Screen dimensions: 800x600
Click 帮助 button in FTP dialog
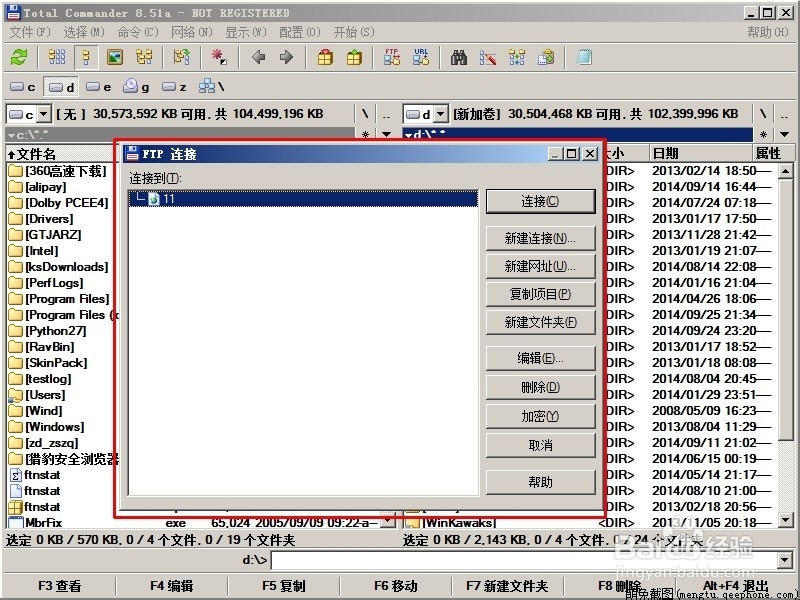540,482
